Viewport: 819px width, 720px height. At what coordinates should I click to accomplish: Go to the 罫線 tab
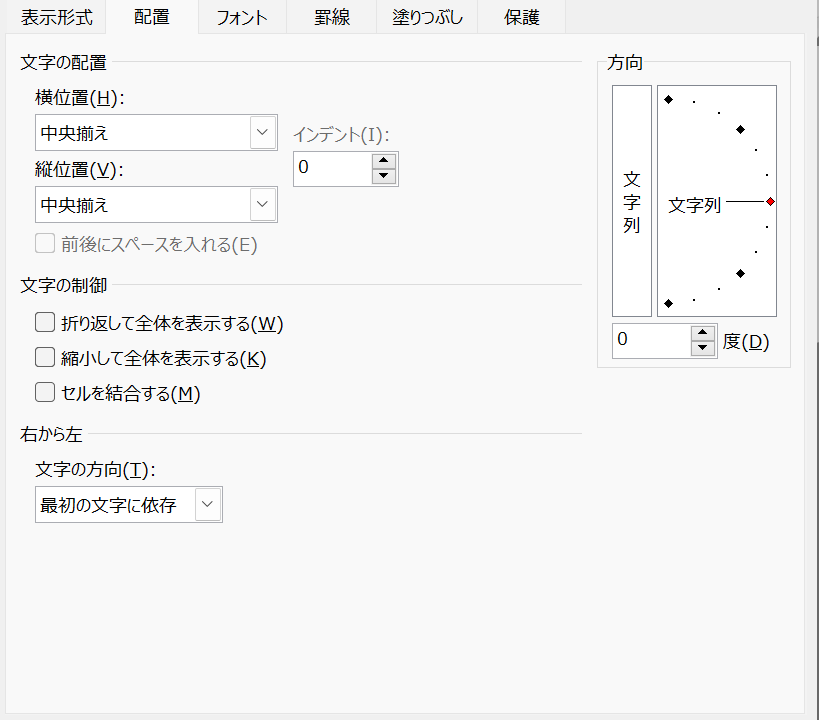pyautogui.click(x=331, y=17)
